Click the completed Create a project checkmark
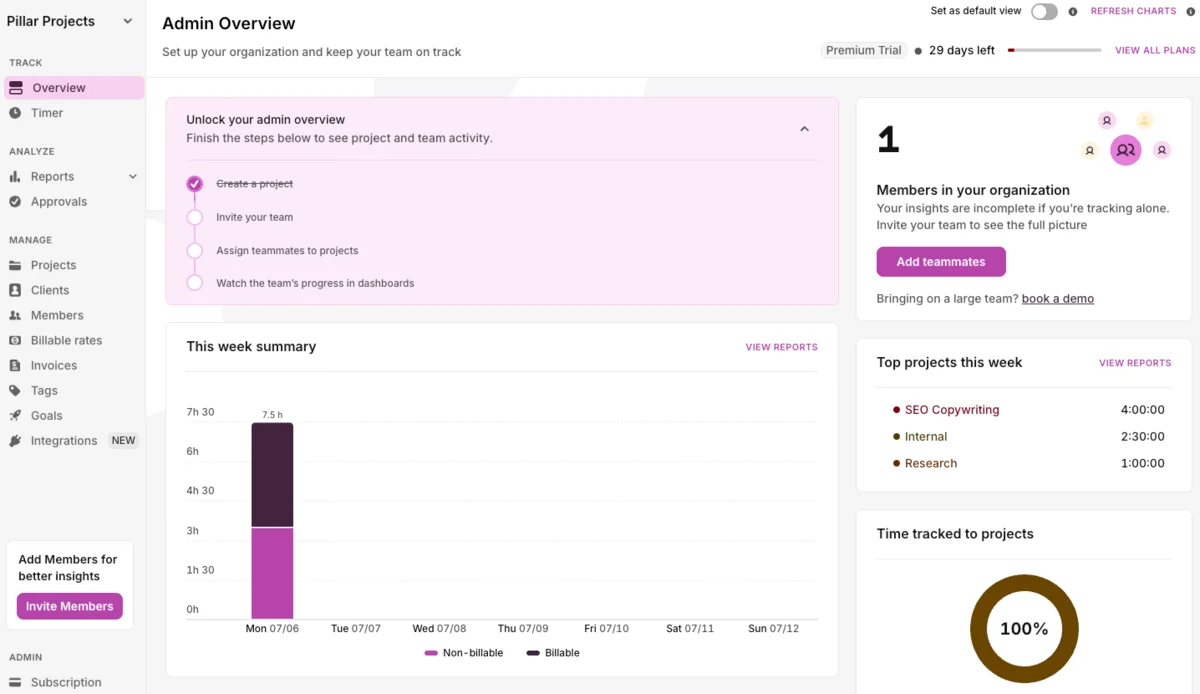The image size is (1200, 694). pos(195,184)
